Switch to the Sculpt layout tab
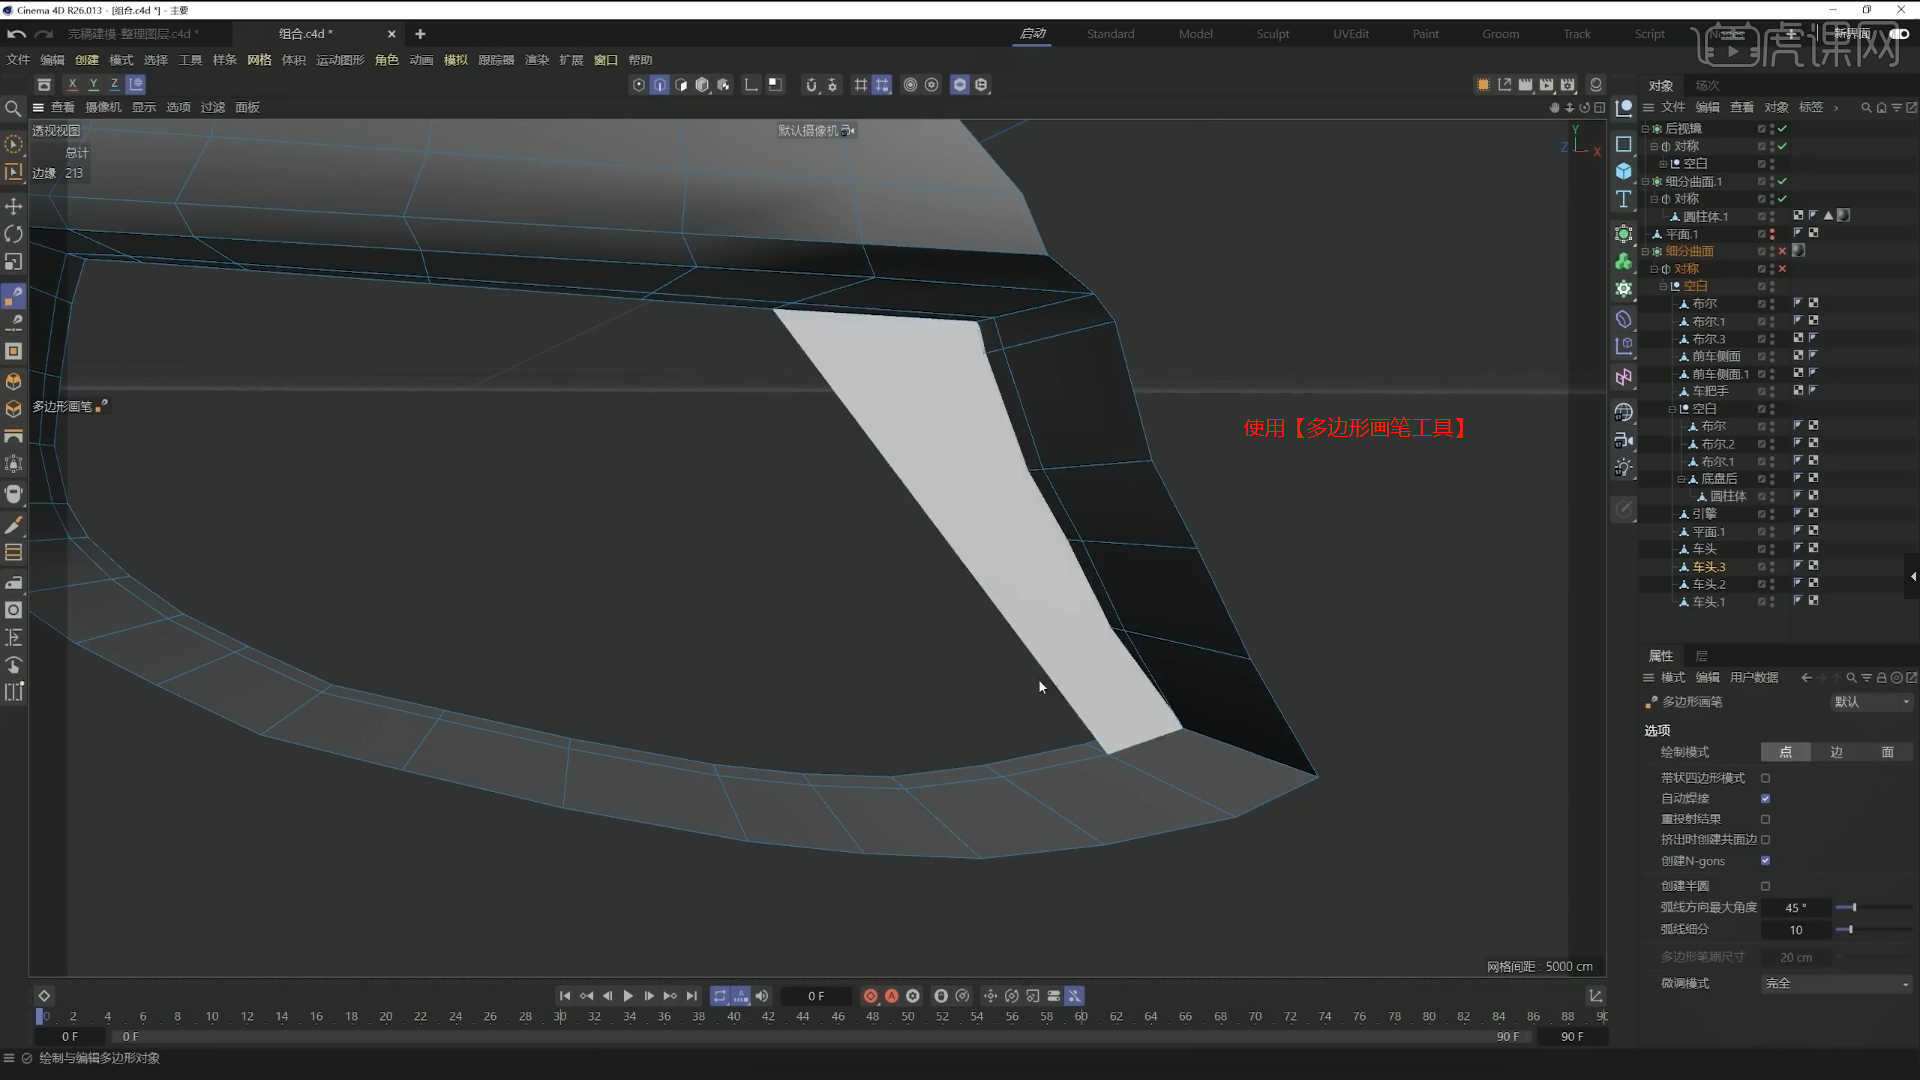The height and width of the screenshot is (1080, 1920). click(1272, 34)
